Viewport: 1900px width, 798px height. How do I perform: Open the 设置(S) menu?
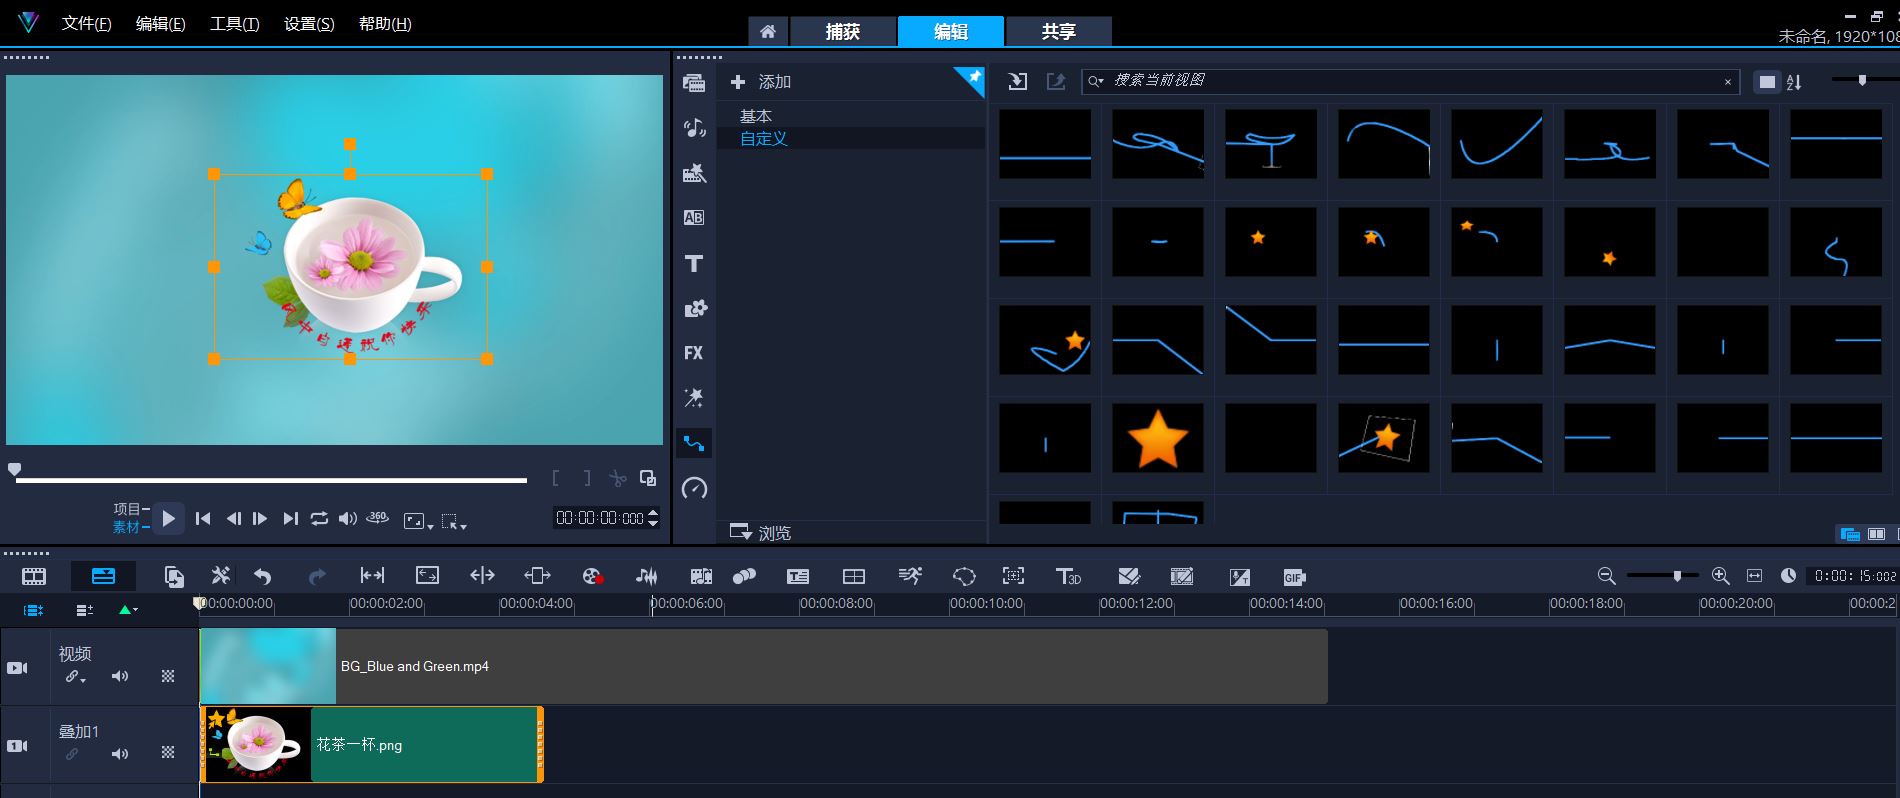pos(309,23)
